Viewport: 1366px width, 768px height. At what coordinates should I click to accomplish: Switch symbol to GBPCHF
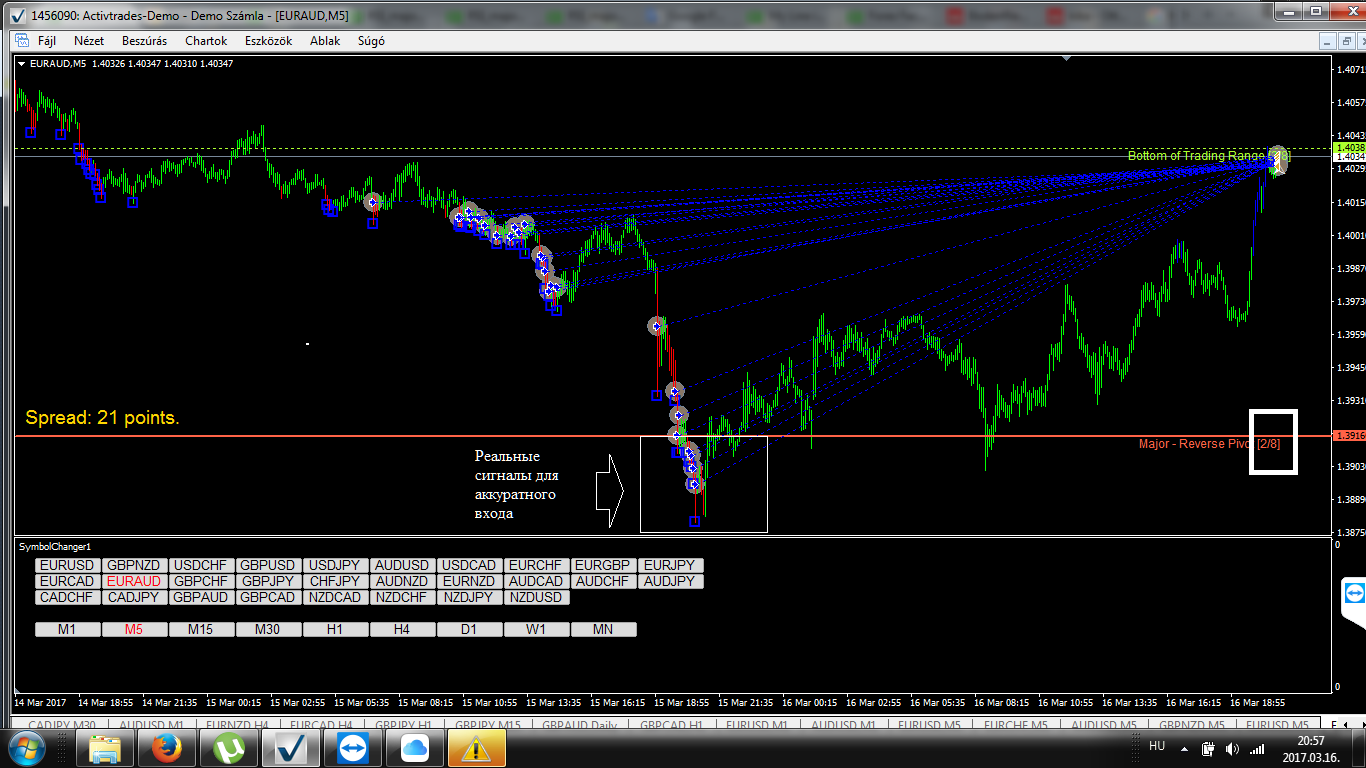[202, 581]
